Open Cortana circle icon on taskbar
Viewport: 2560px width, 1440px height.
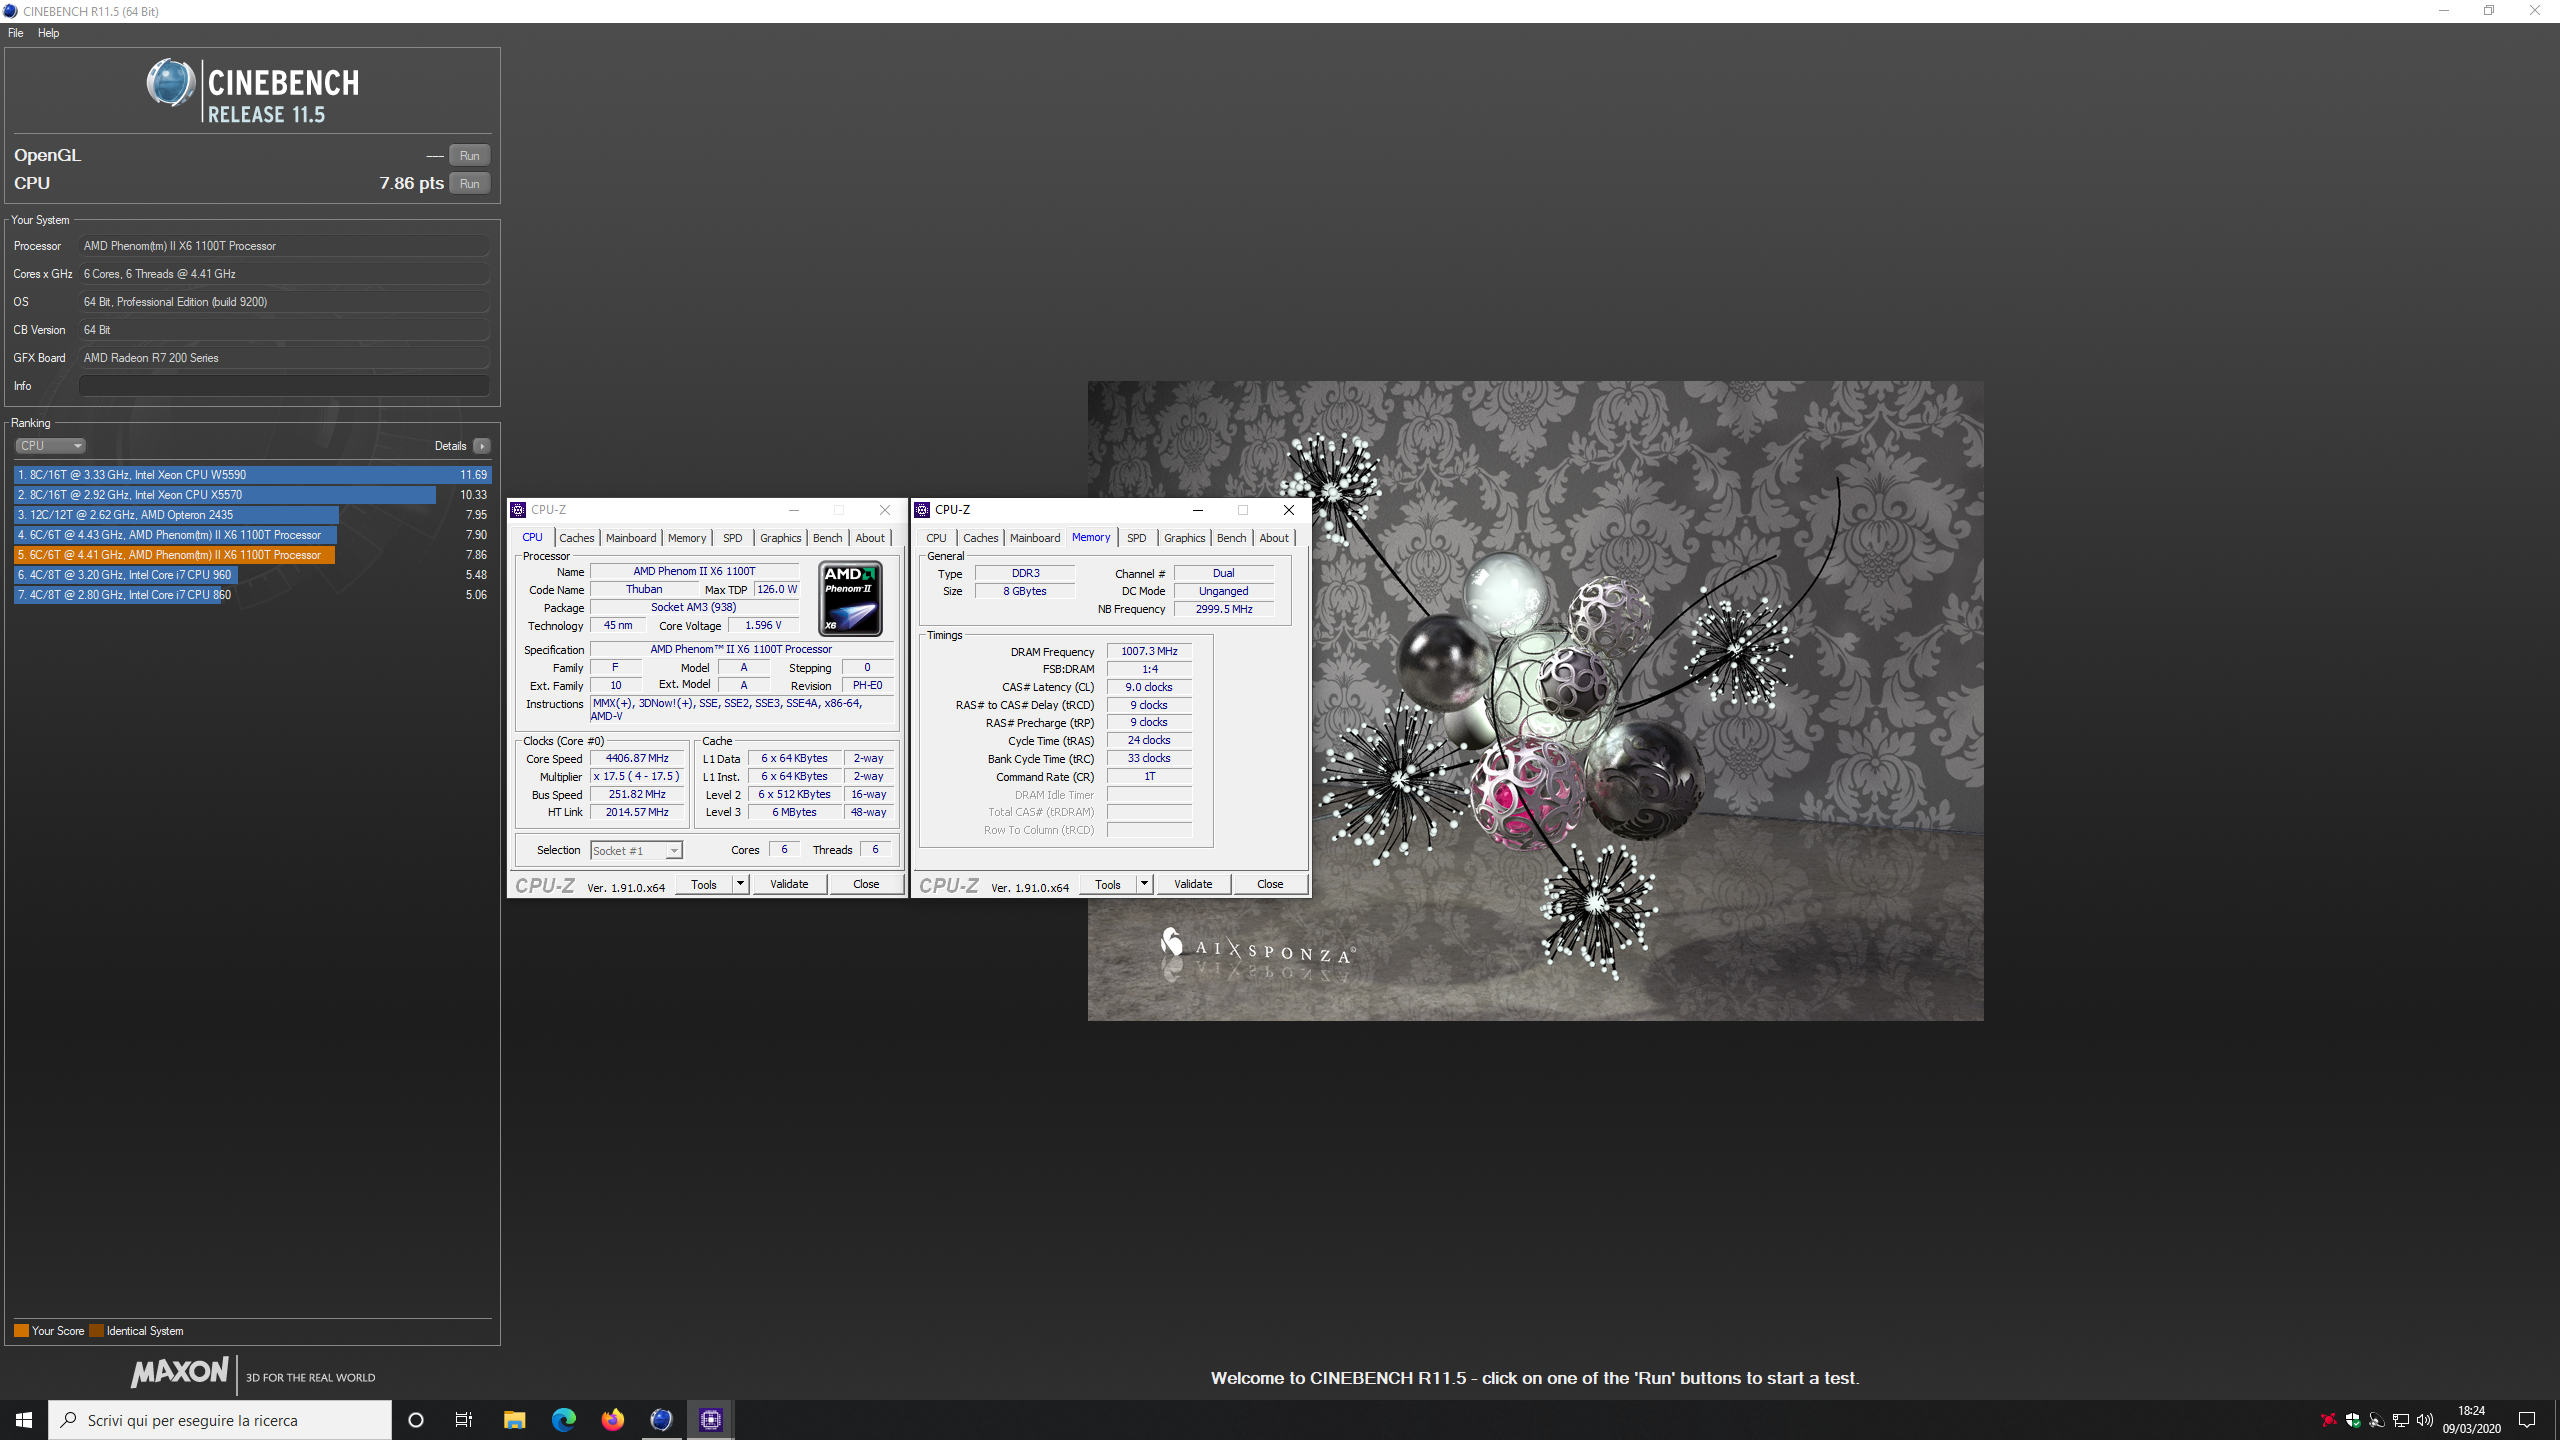tap(416, 1420)
